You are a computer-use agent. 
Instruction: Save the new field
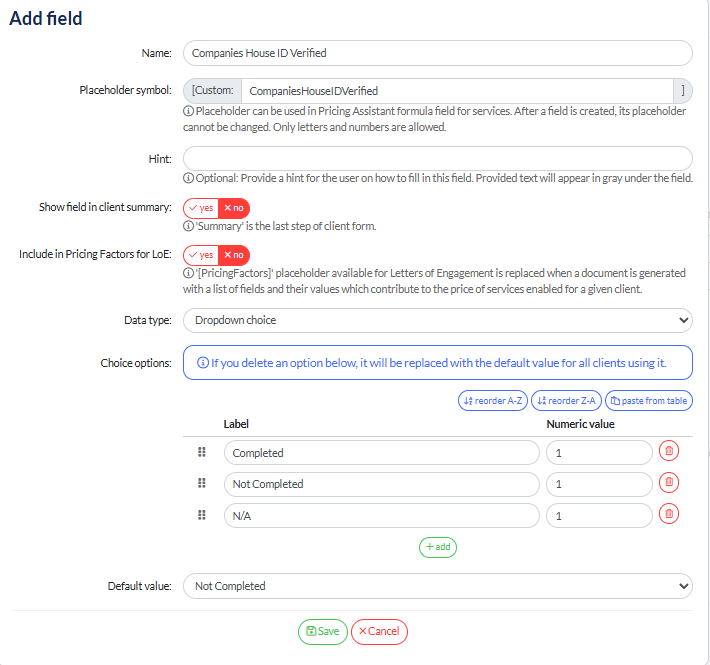coord(322,631)
